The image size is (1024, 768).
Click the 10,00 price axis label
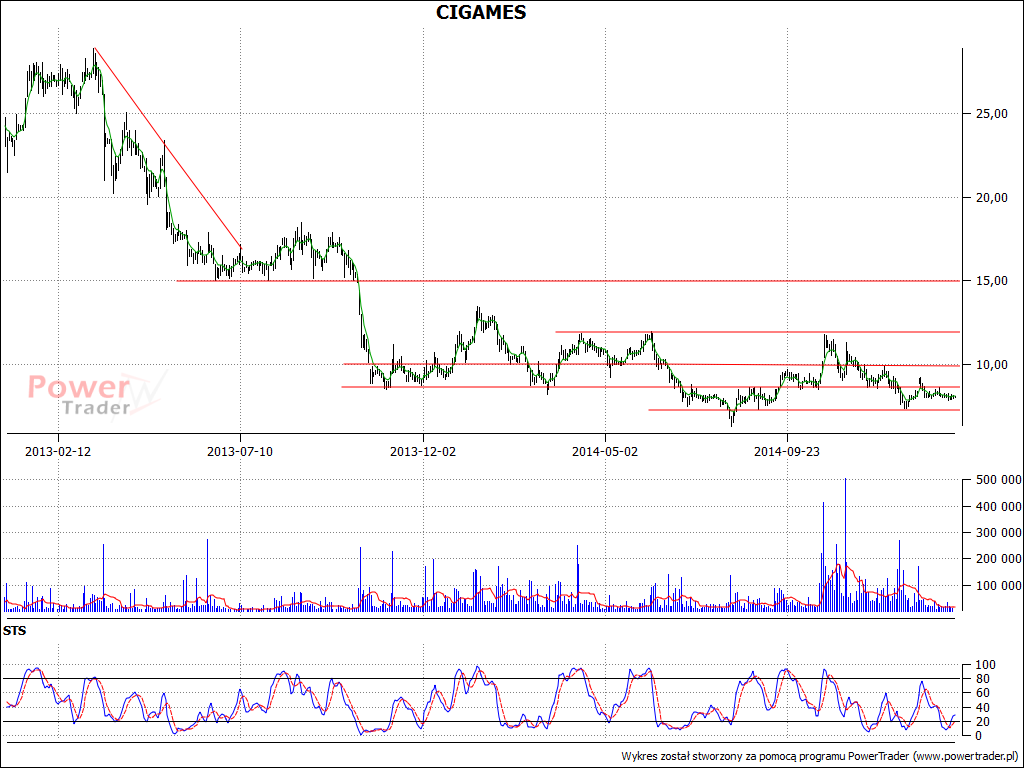pyautogui.click(x=993, y=364)
